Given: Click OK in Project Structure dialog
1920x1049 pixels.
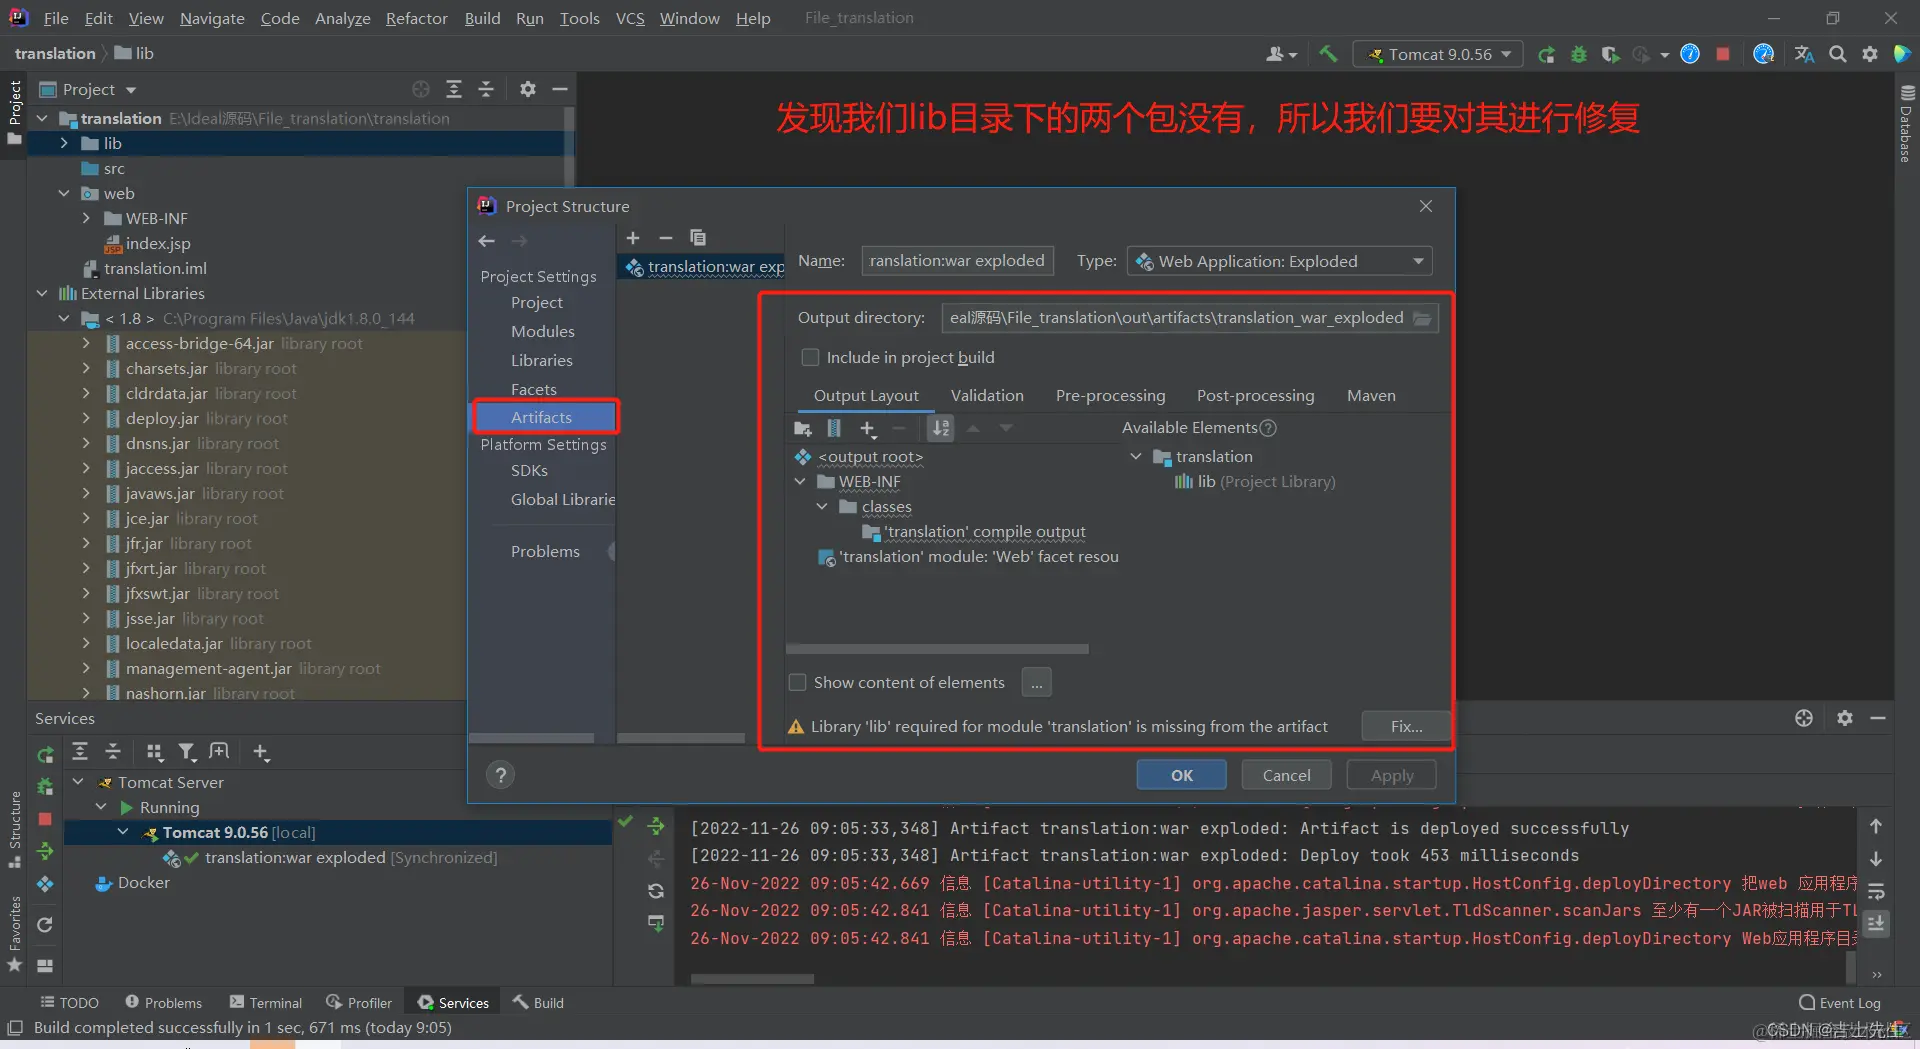Looking at the screenshot, I should [x=1182, y=775].
